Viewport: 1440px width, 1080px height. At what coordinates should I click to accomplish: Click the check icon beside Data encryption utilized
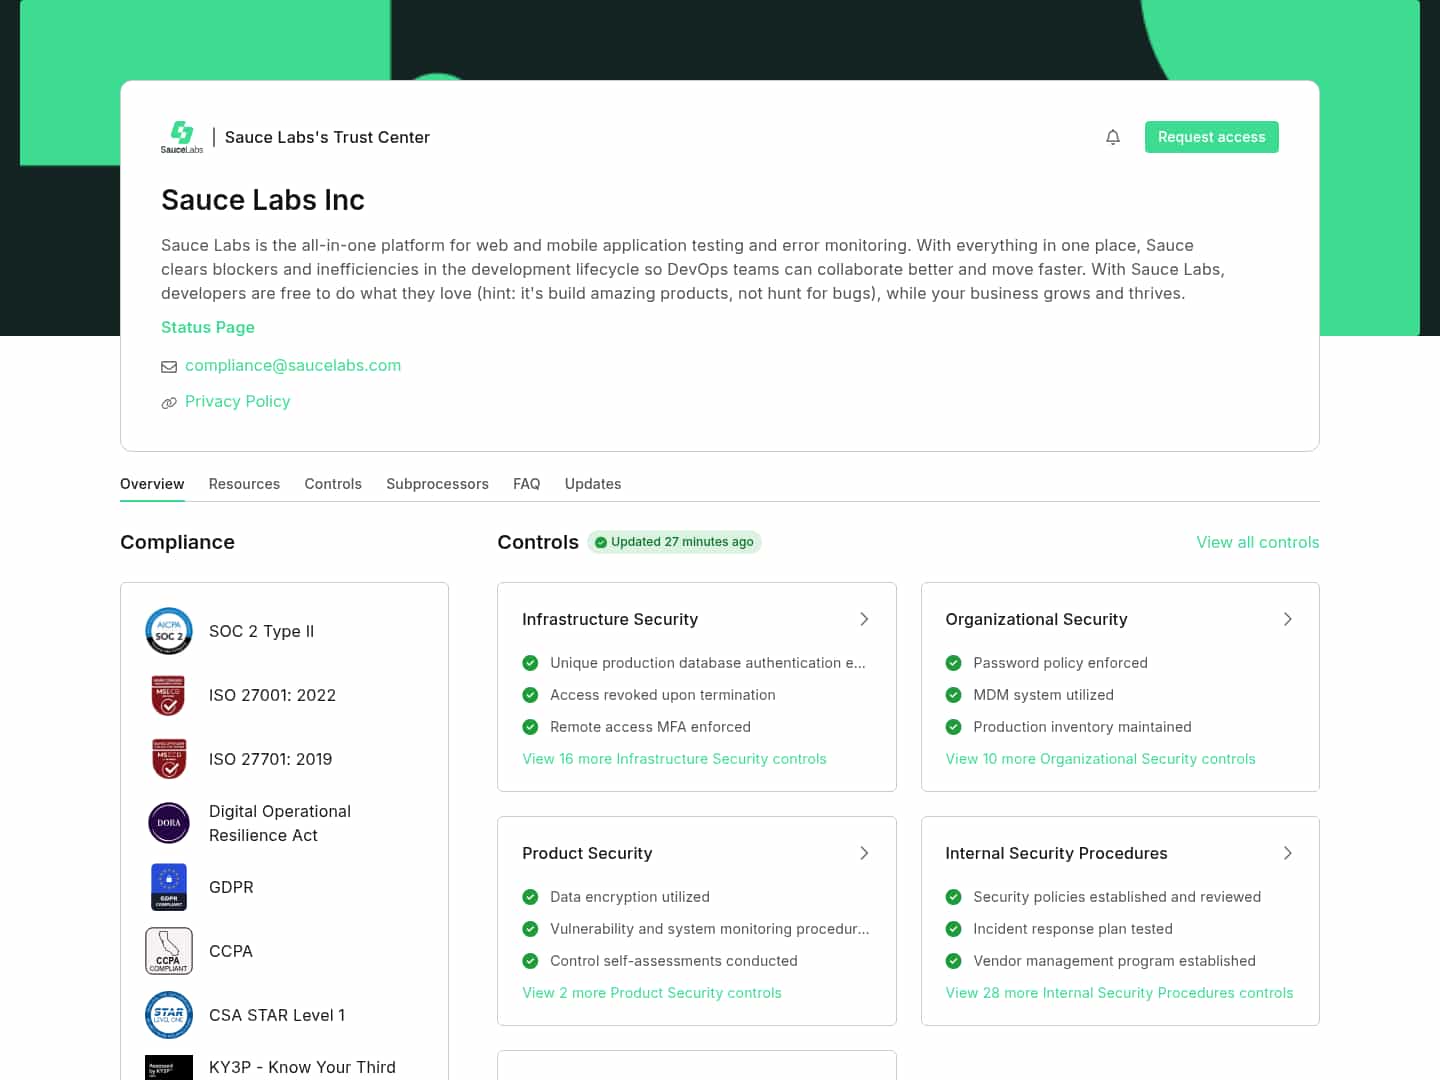point(530,897)
